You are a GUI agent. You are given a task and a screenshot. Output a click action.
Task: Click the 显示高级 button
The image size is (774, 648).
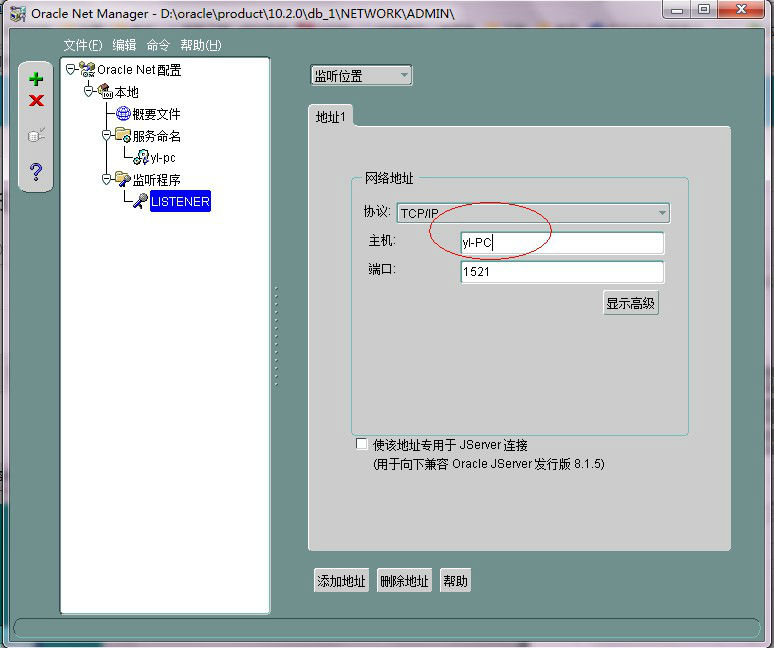click(630, 303)
